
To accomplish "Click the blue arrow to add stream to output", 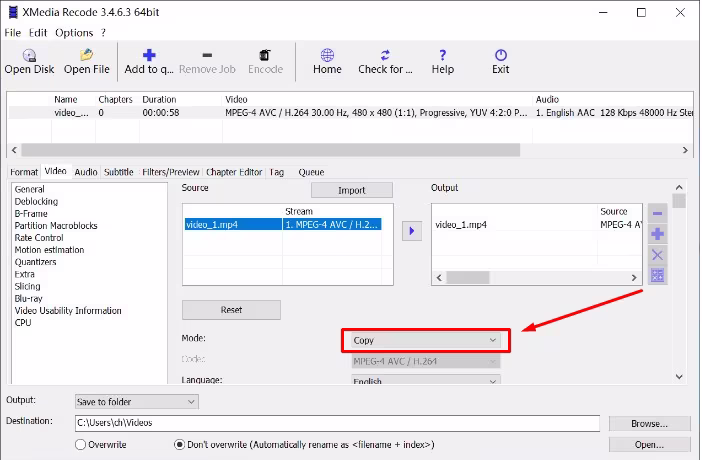I will (412, 231).
